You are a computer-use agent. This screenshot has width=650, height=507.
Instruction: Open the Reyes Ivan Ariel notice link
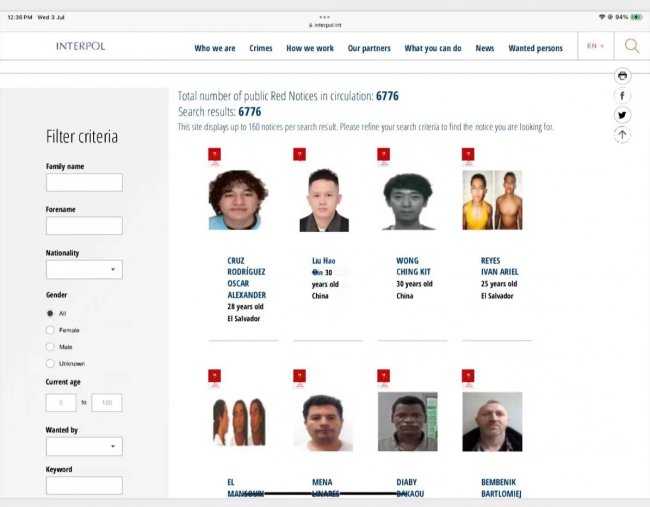[x=499, y=266]
